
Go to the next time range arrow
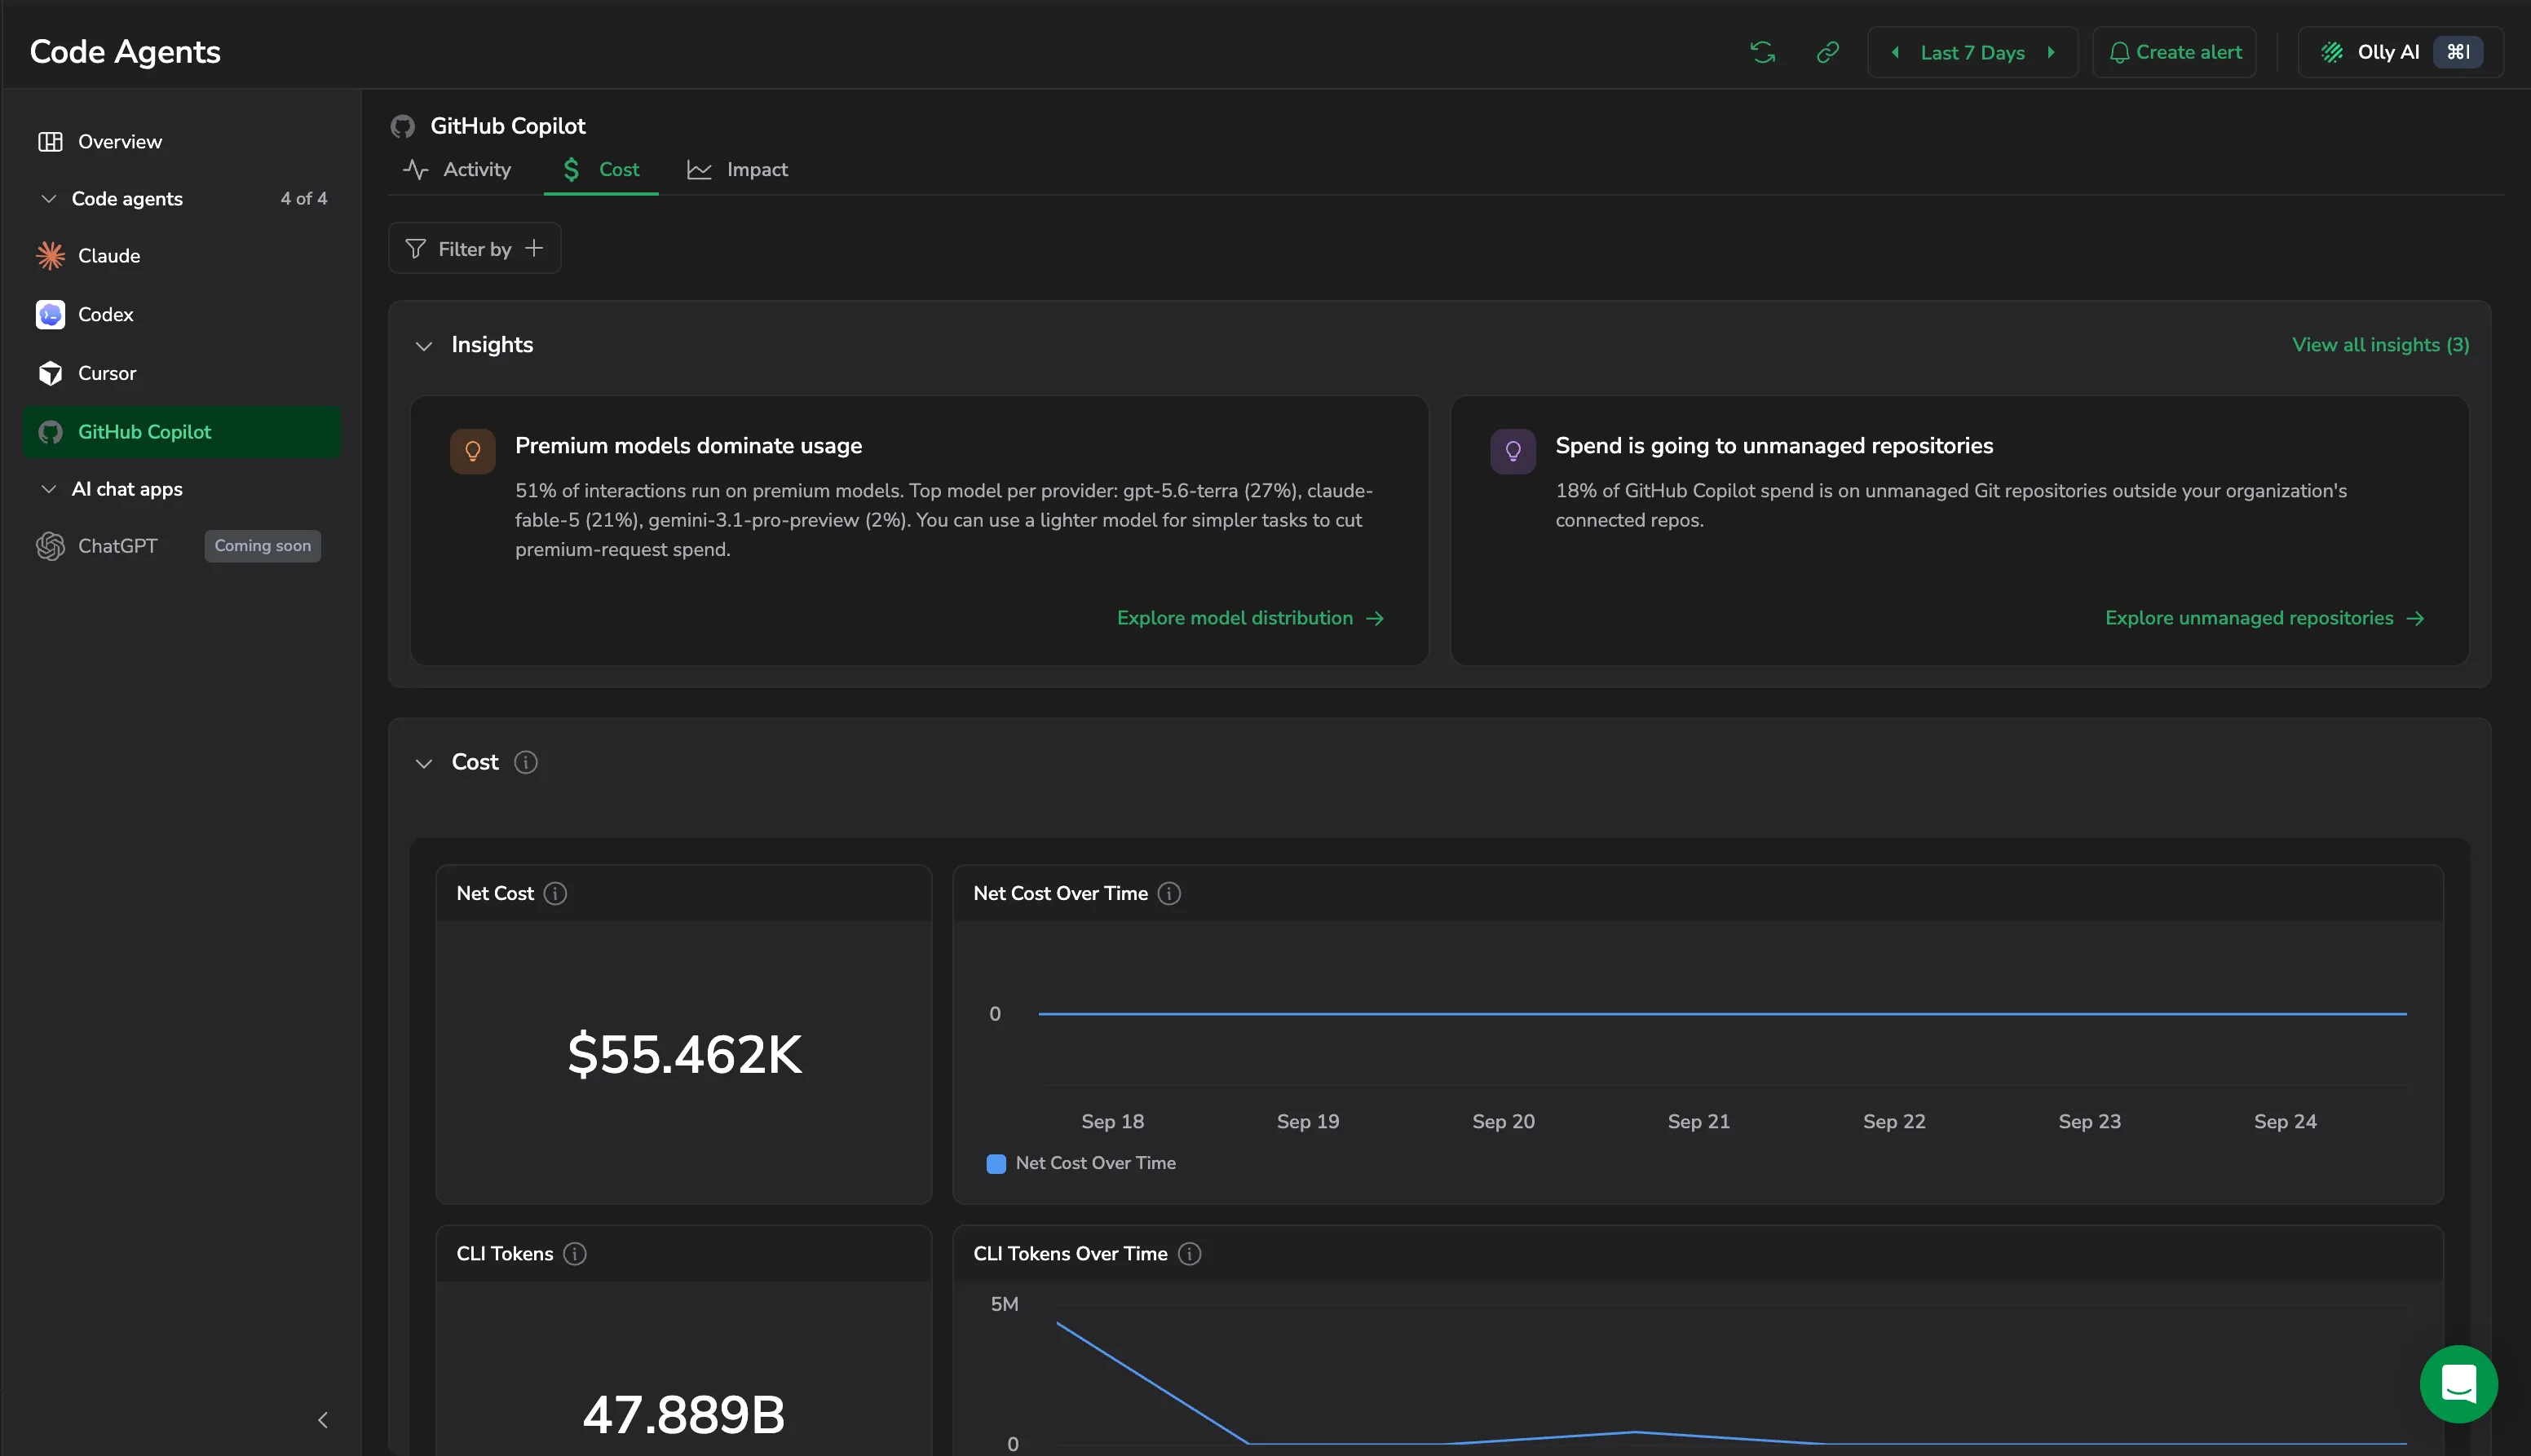click(x=2051, y=52)
